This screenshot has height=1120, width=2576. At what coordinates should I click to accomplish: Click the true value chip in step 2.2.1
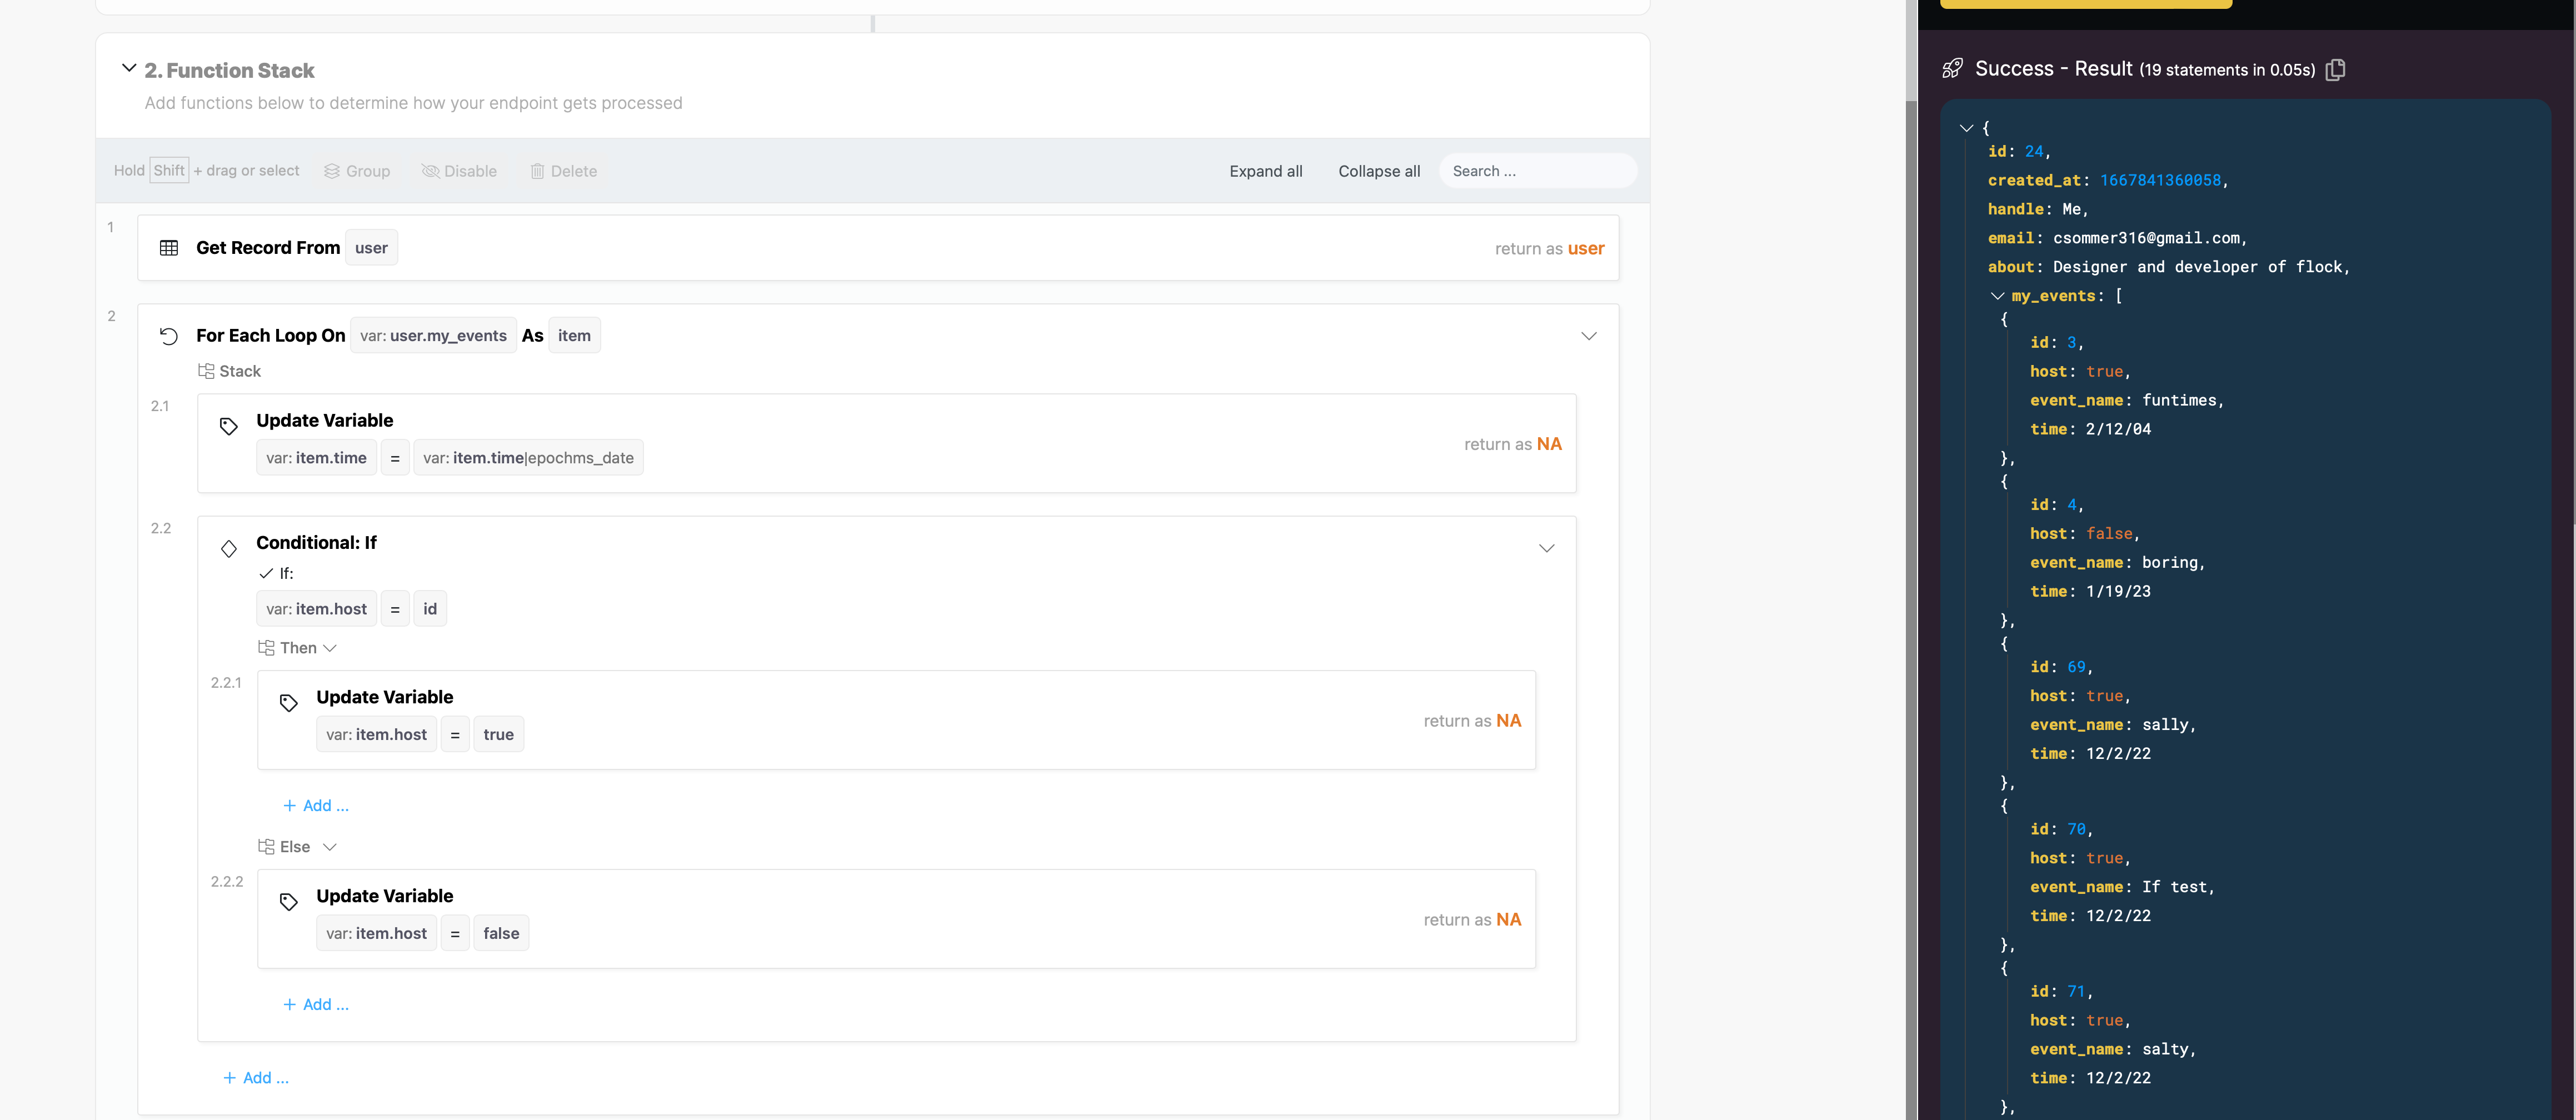coord(498,735)
